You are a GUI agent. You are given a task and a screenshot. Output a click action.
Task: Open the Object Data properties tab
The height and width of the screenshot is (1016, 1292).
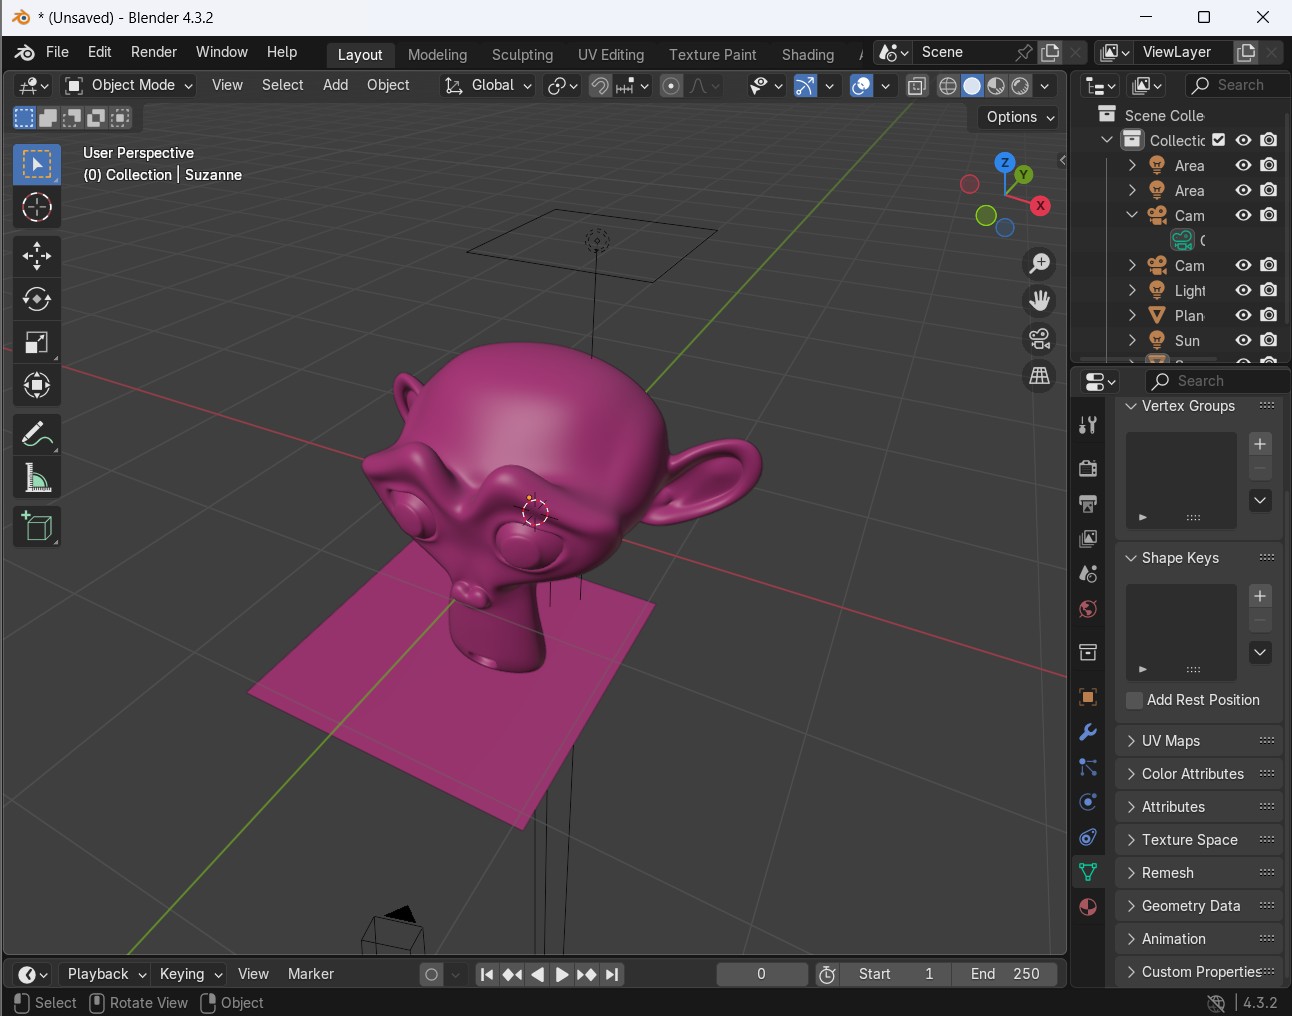pyautogui.click(x=1088, y=872)
